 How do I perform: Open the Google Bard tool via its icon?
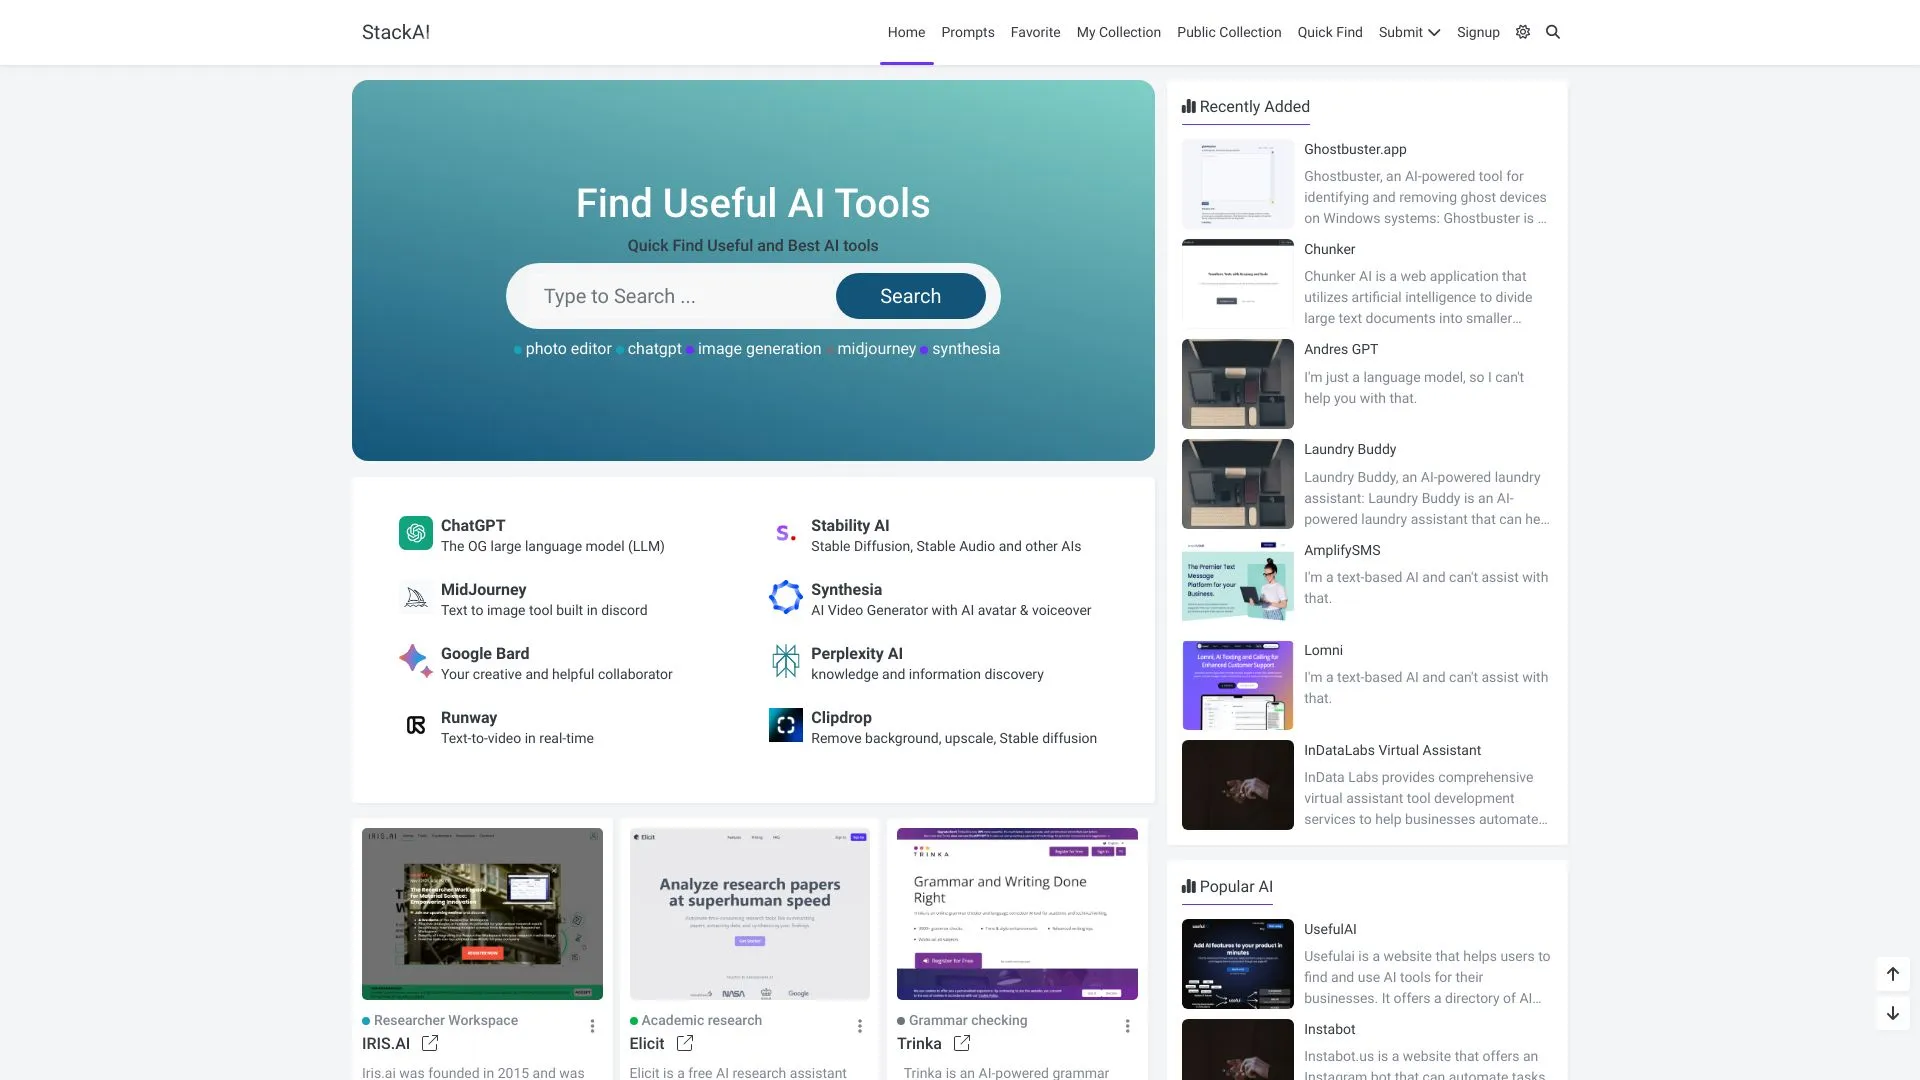(415, 661)
